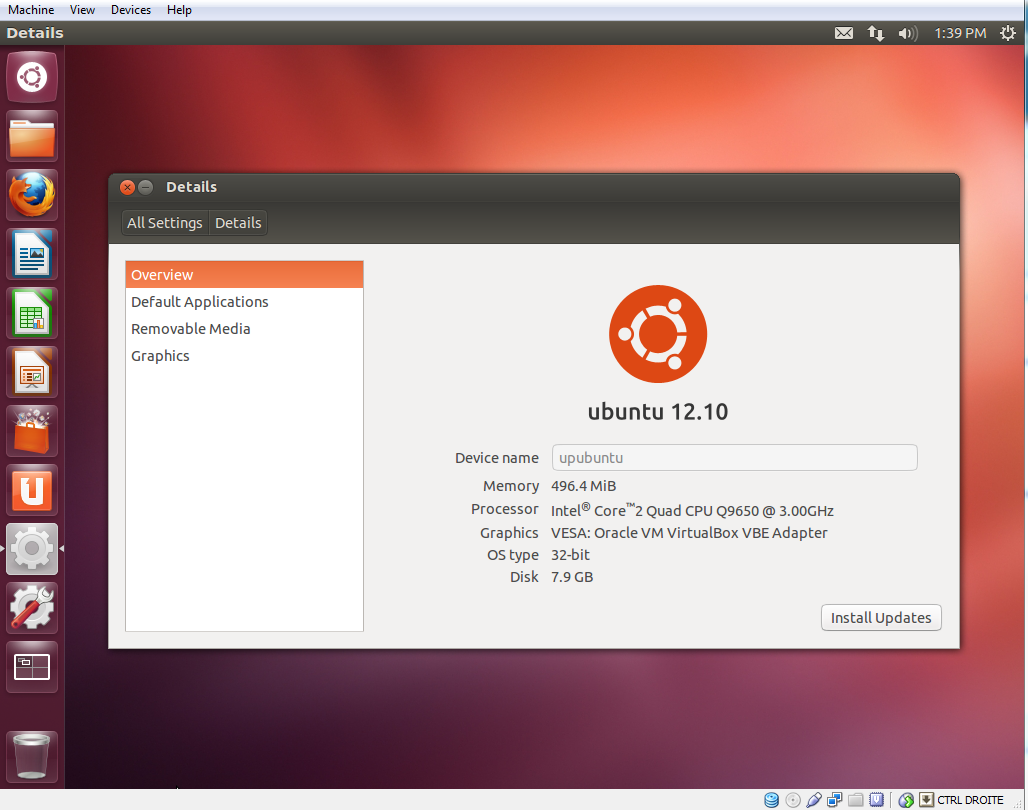
Task: Select Graphics in the sidebar
Action: tap(244, 355)
